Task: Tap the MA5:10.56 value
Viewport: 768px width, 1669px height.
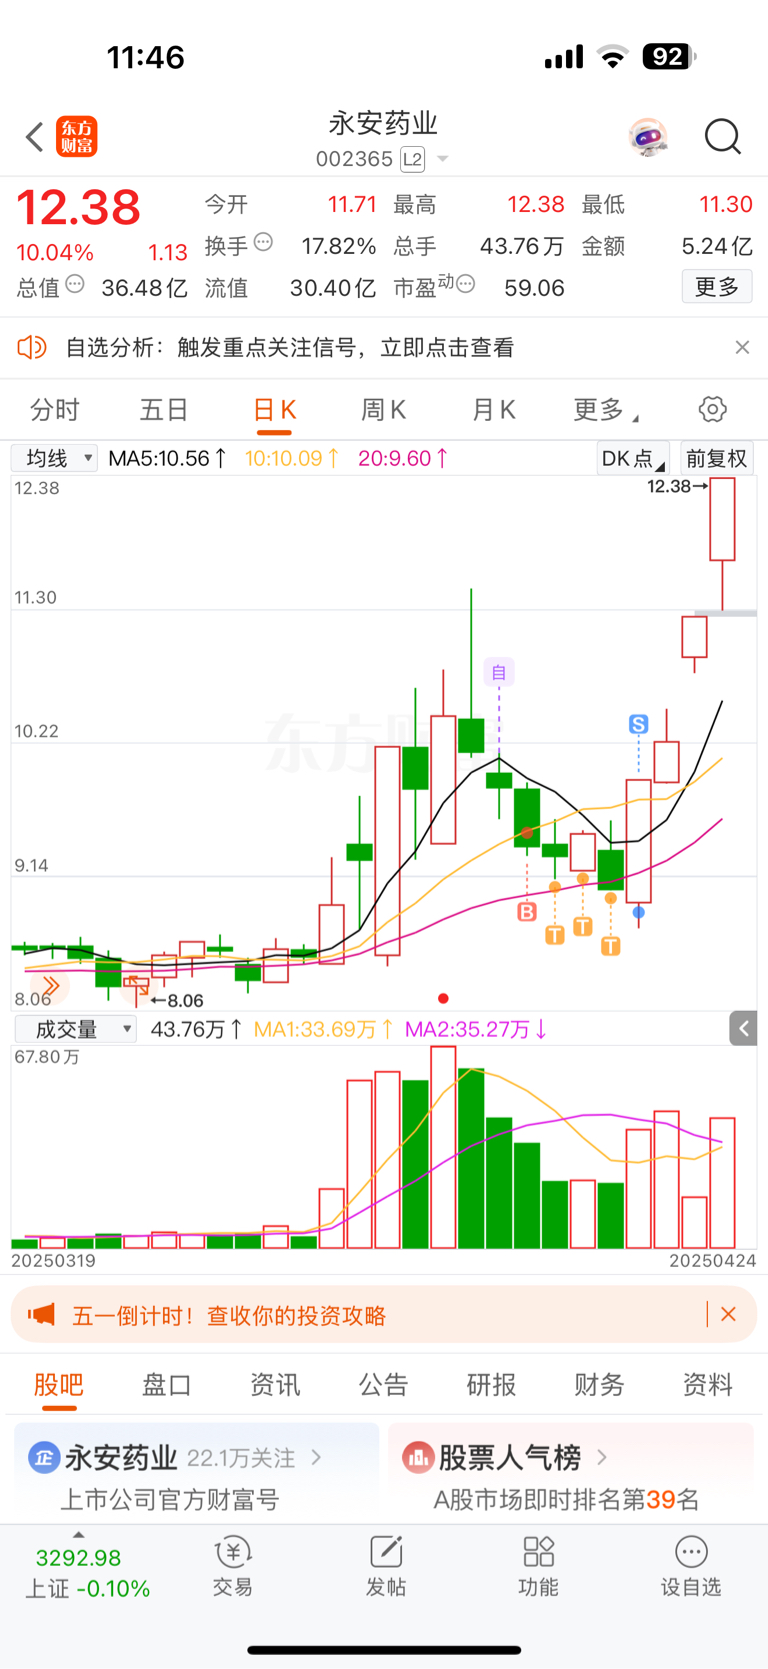Action: click(x=167, y=458)
